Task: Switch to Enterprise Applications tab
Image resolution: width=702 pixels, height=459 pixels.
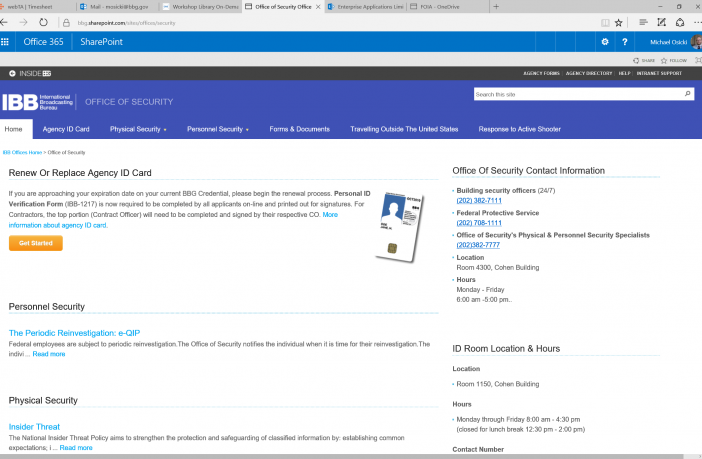Action: point(366,7)
